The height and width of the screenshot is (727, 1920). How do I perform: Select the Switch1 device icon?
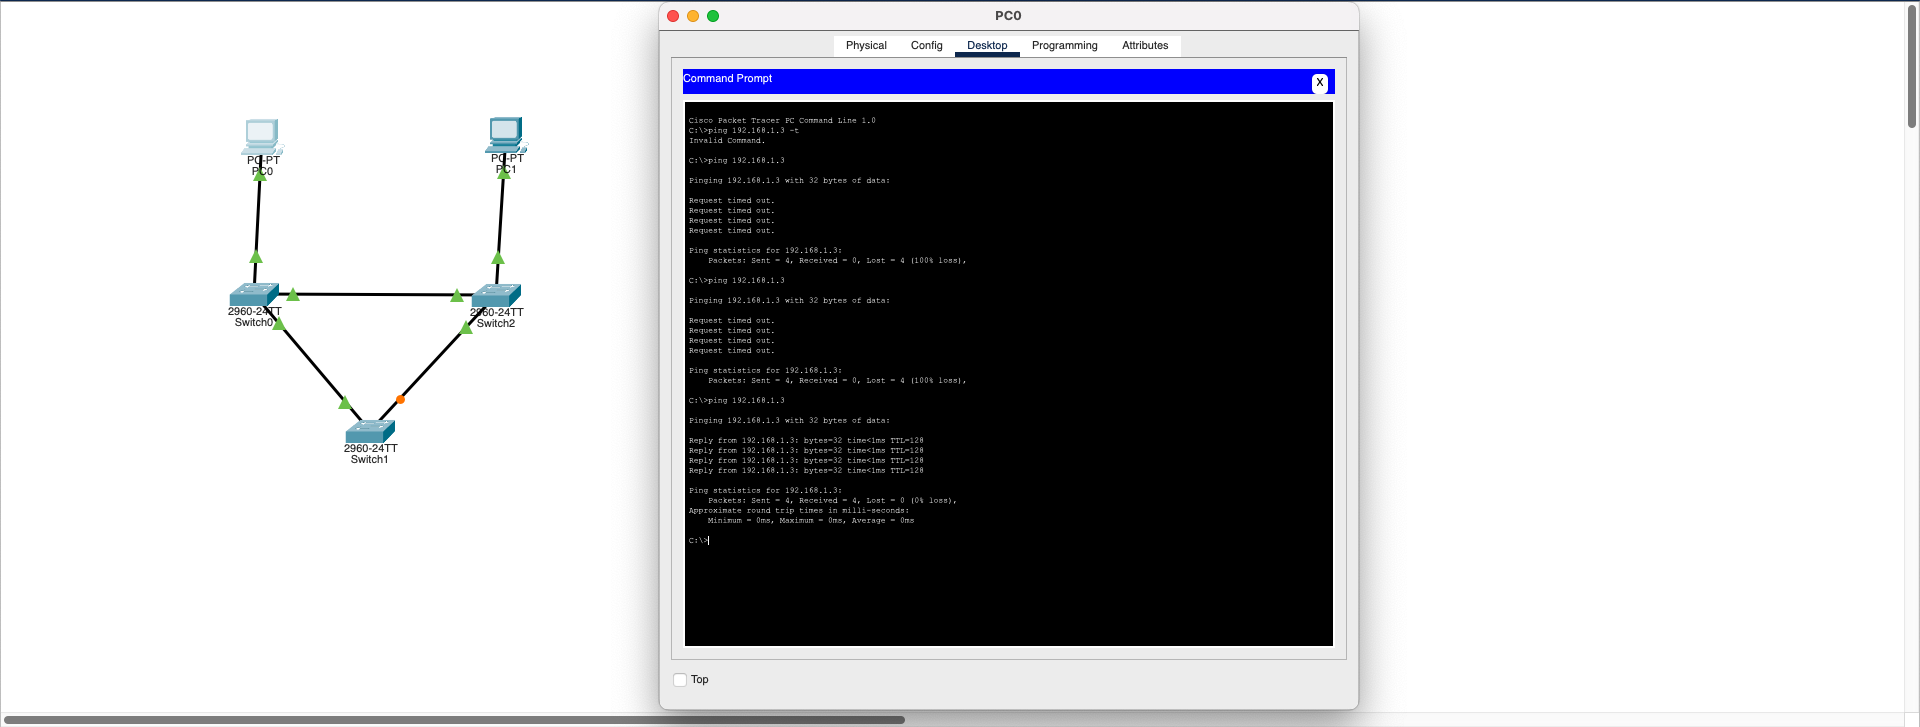(370, 432)
